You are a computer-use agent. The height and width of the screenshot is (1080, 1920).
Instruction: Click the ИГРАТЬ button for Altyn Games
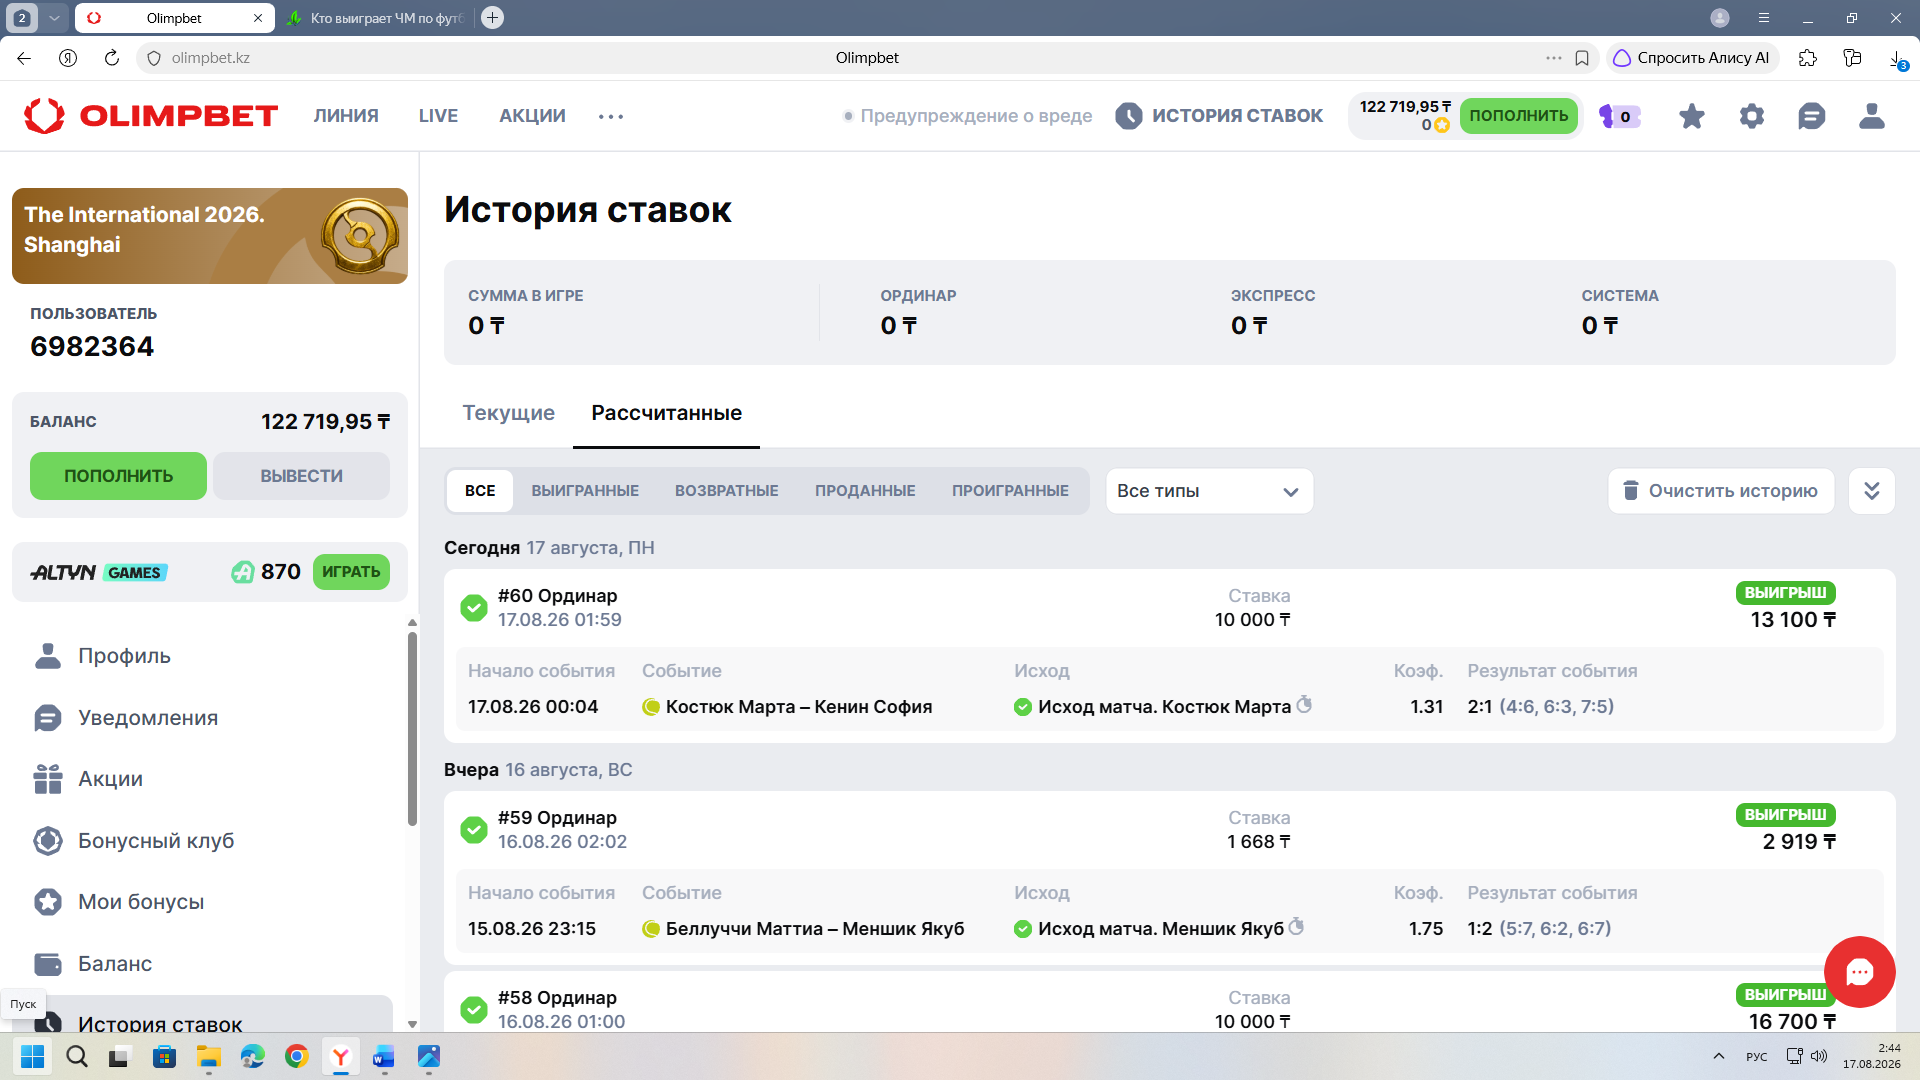pos(351,572)
